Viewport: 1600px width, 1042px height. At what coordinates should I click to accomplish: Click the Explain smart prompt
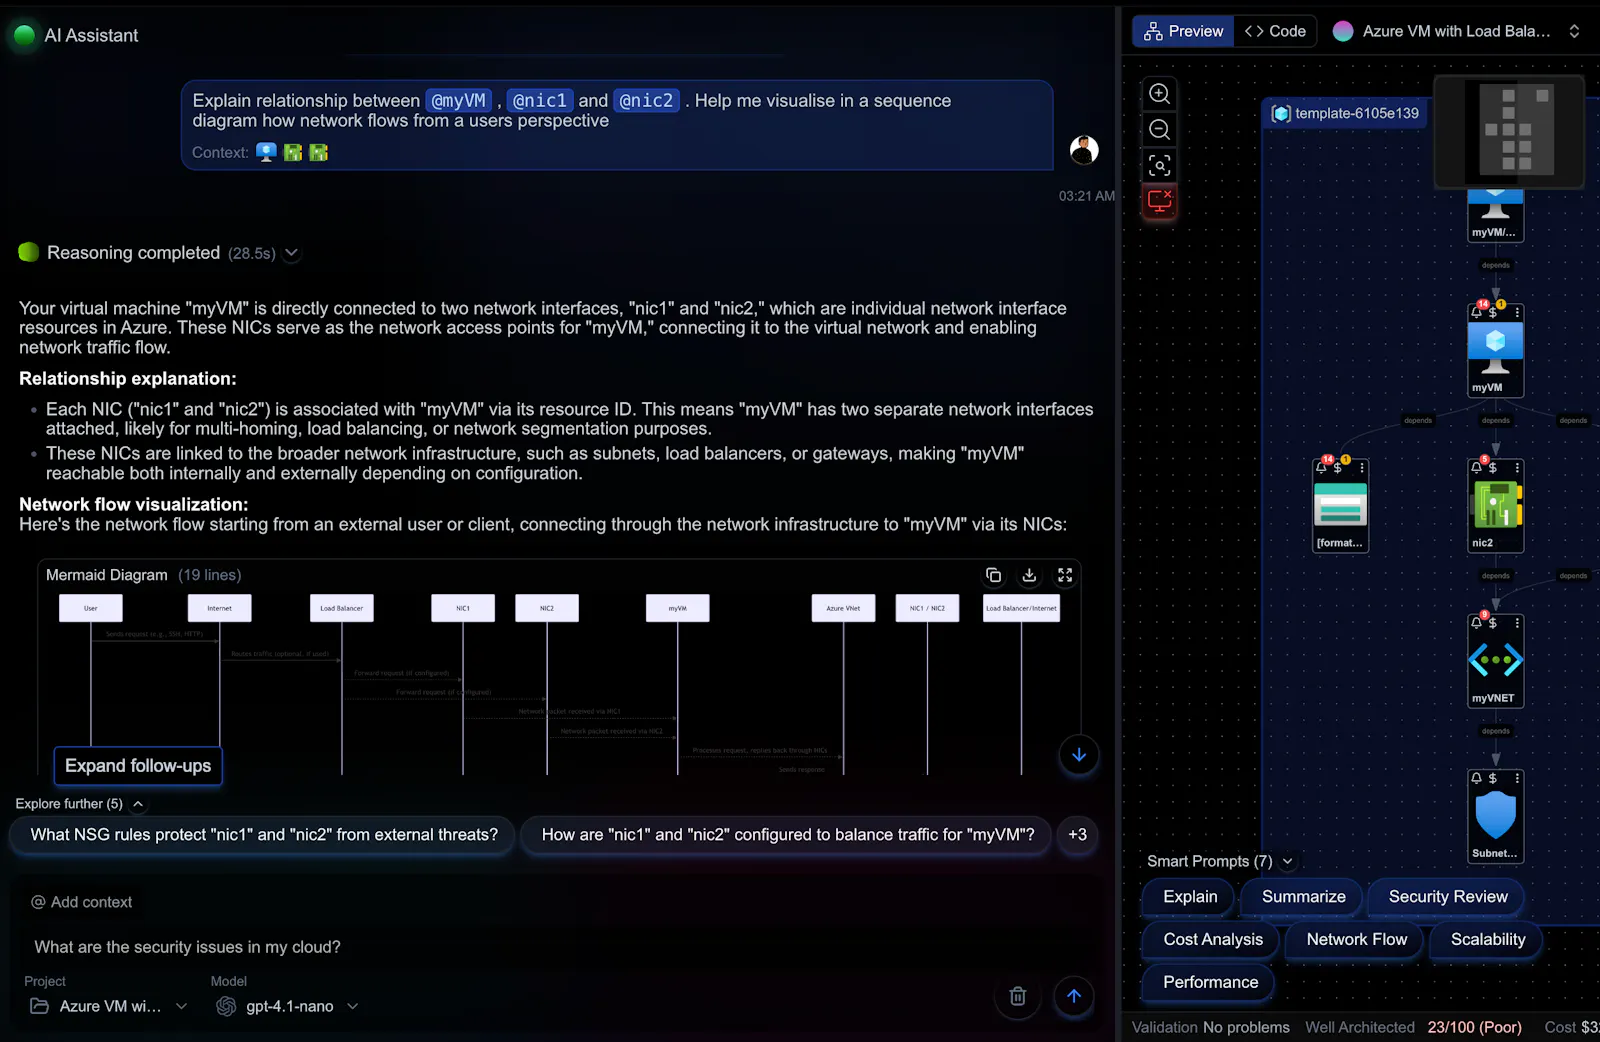point(1190,897)
